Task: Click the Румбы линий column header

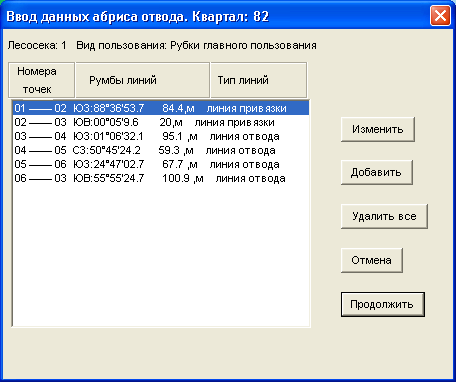Action: pos(143,80)
